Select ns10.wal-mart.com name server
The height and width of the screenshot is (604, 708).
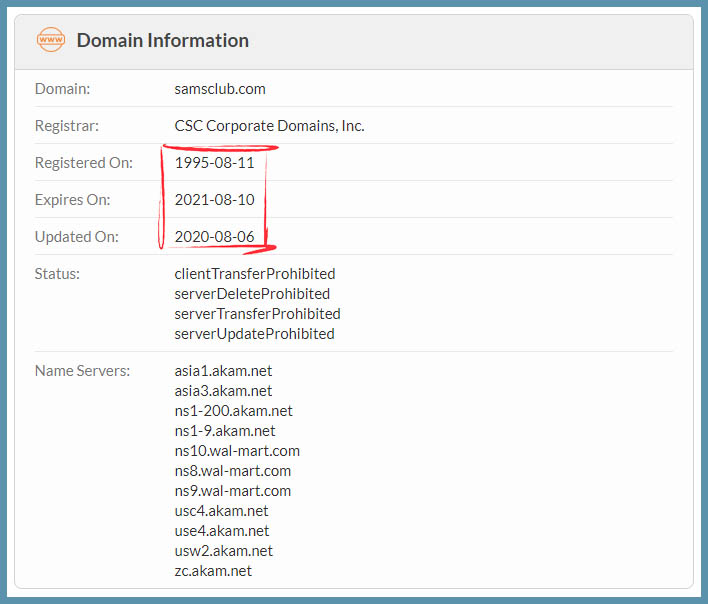(x=237, y=451)
